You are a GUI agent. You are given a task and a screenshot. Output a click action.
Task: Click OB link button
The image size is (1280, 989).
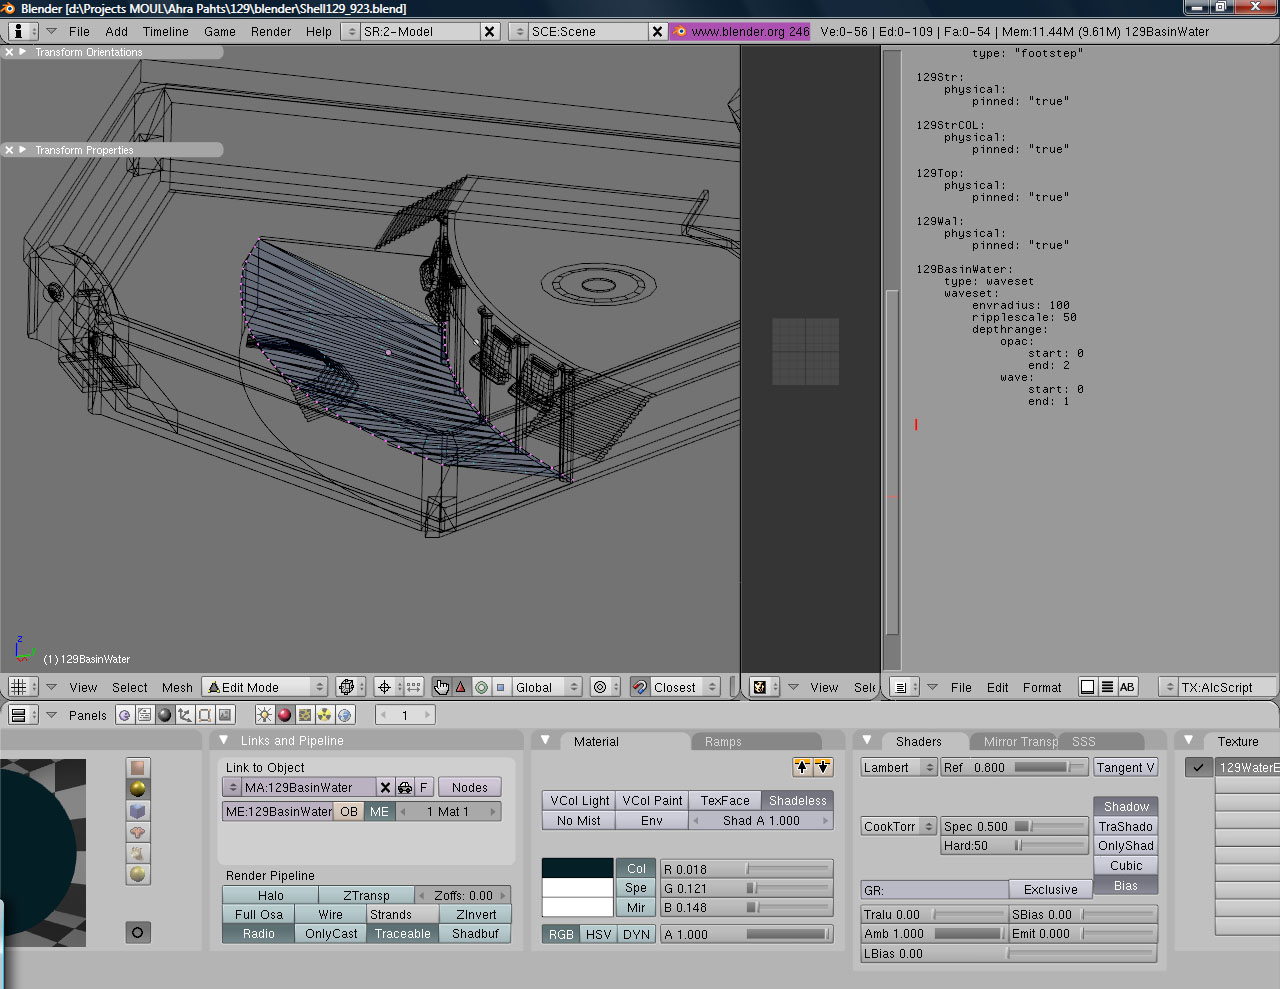click(x=349, y=812)
